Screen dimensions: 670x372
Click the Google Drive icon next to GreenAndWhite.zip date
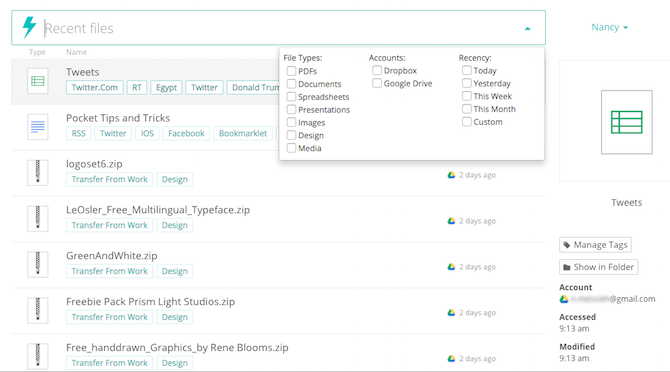click(x=451, y=267)
